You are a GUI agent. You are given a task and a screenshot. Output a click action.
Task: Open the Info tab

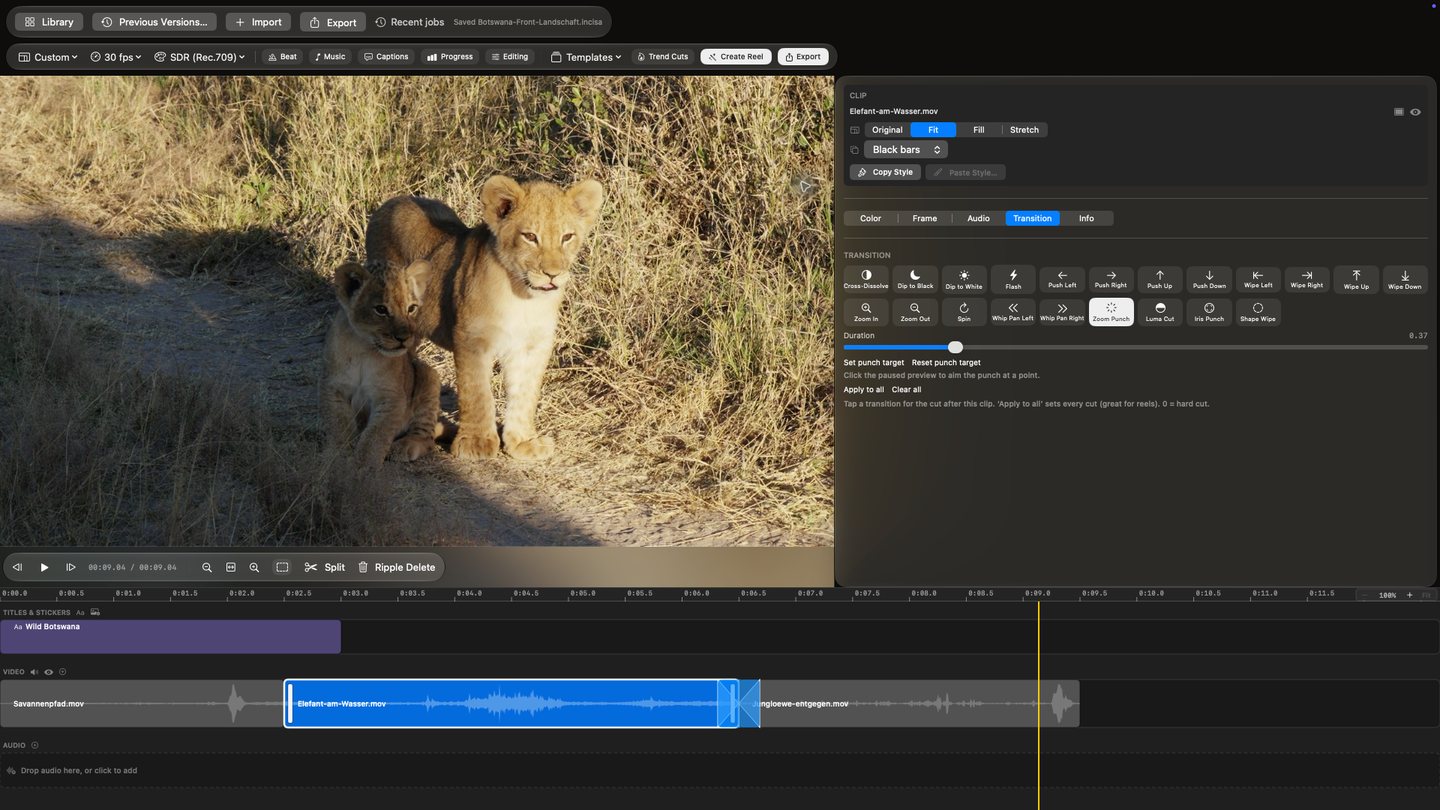click(x=1086, y=218)
